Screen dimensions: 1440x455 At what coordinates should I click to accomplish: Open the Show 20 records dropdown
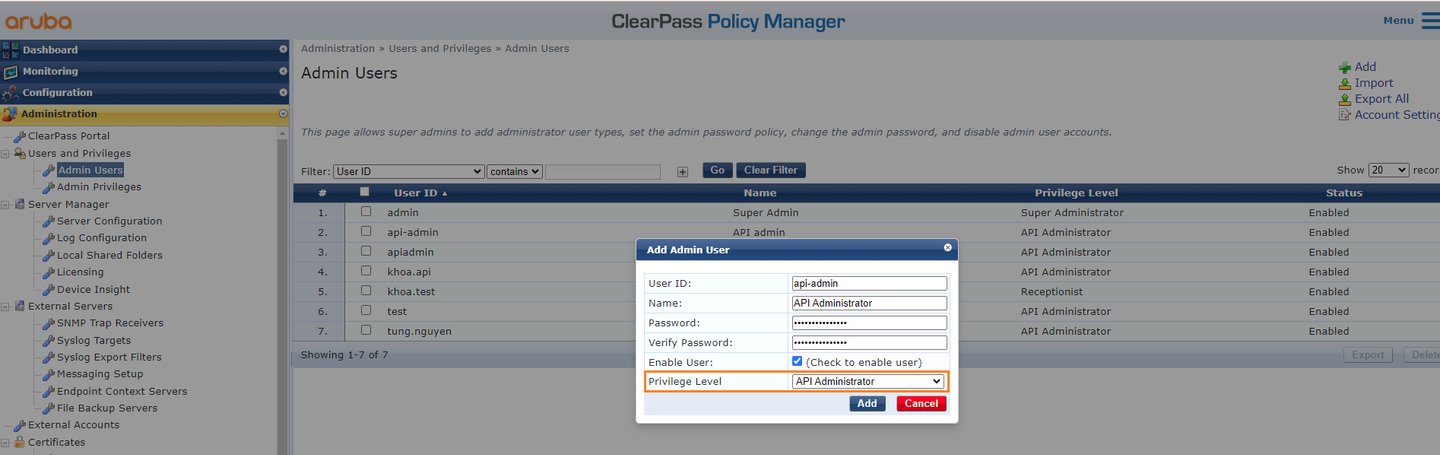[x=1388, y=171]
